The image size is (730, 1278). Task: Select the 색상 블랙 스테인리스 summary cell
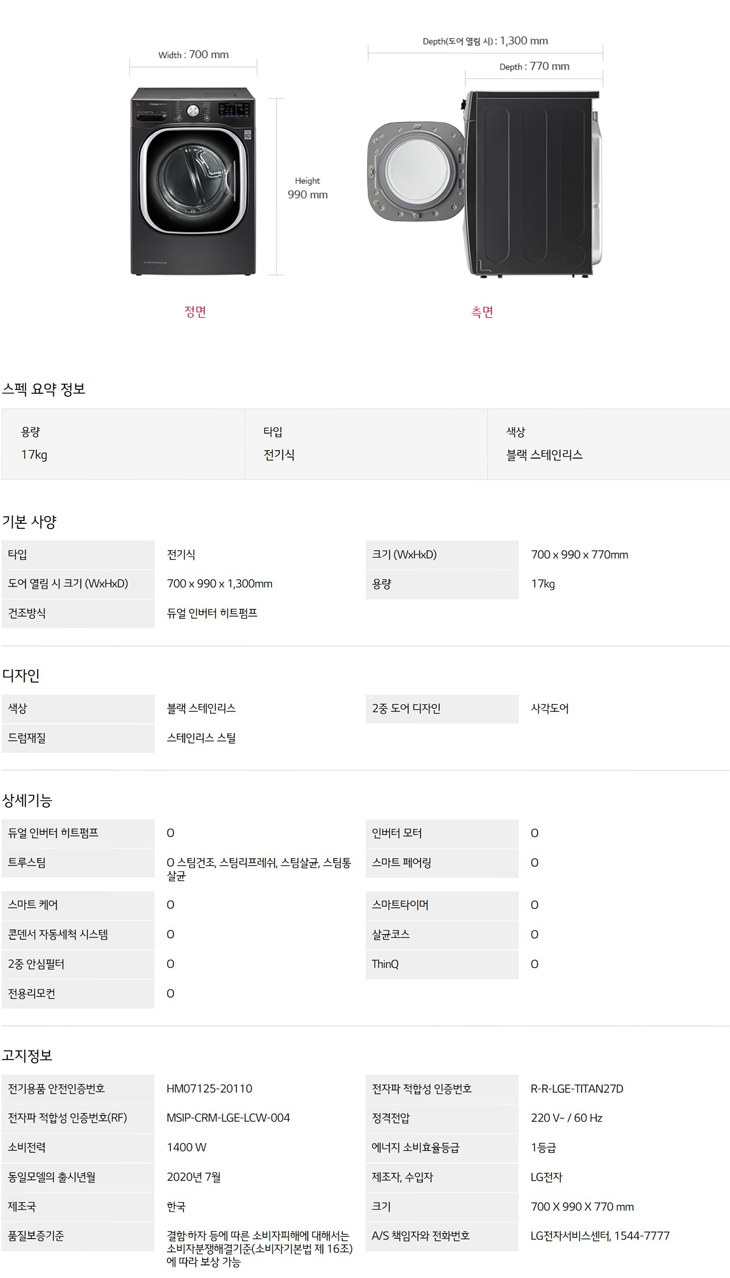(608, 443)
